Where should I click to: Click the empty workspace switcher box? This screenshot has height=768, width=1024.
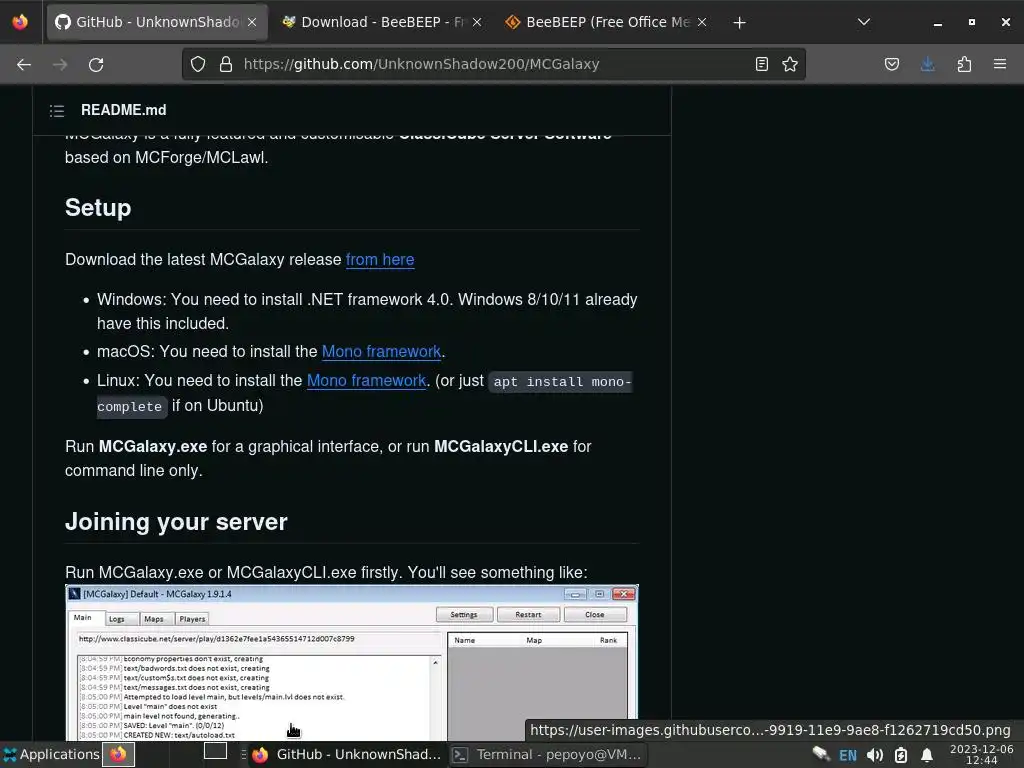[216, 751]
